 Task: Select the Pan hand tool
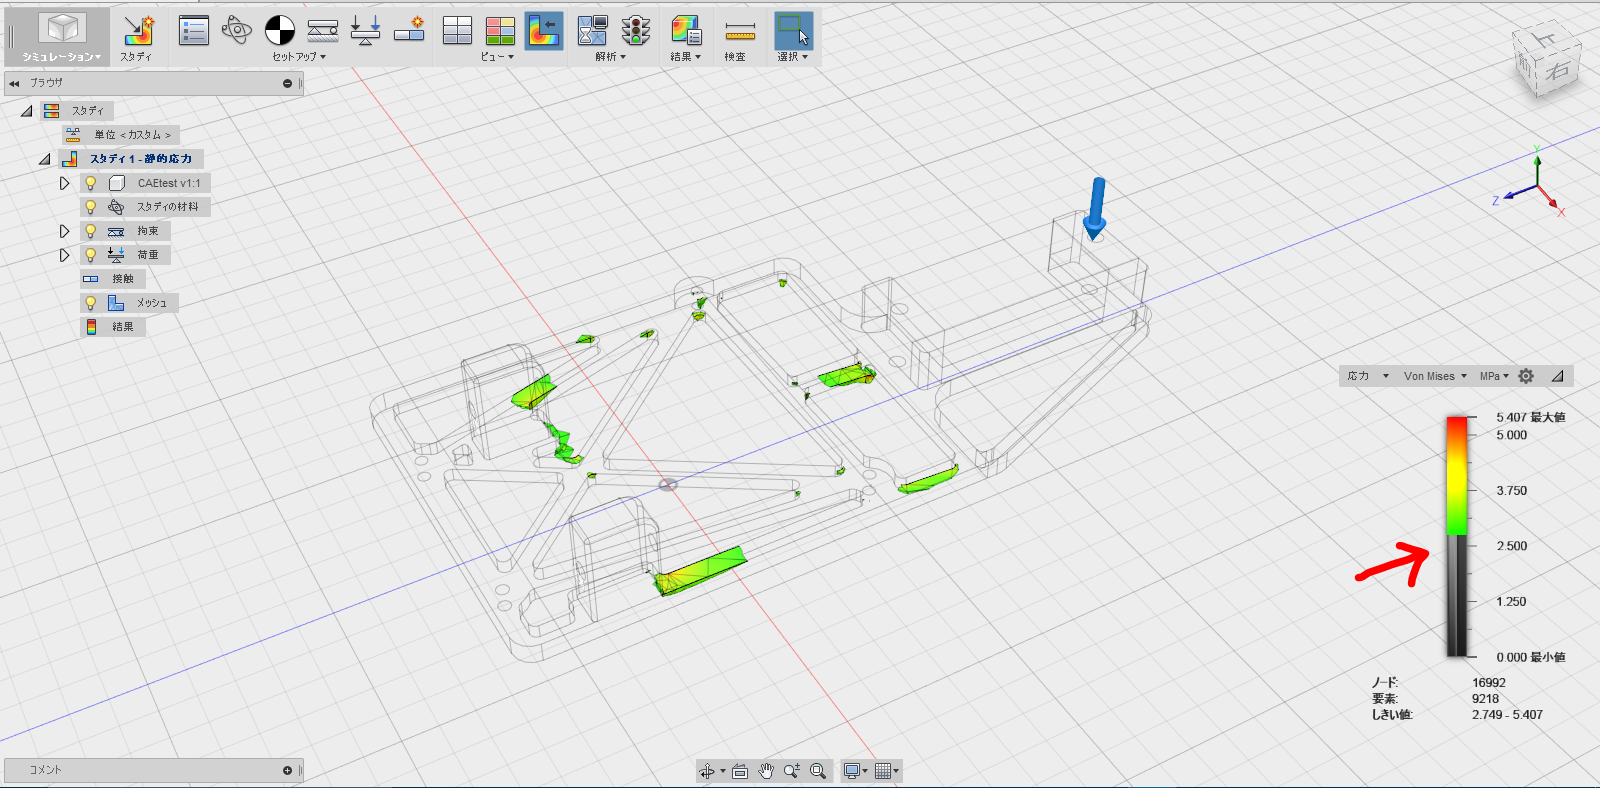click(766, 771)
